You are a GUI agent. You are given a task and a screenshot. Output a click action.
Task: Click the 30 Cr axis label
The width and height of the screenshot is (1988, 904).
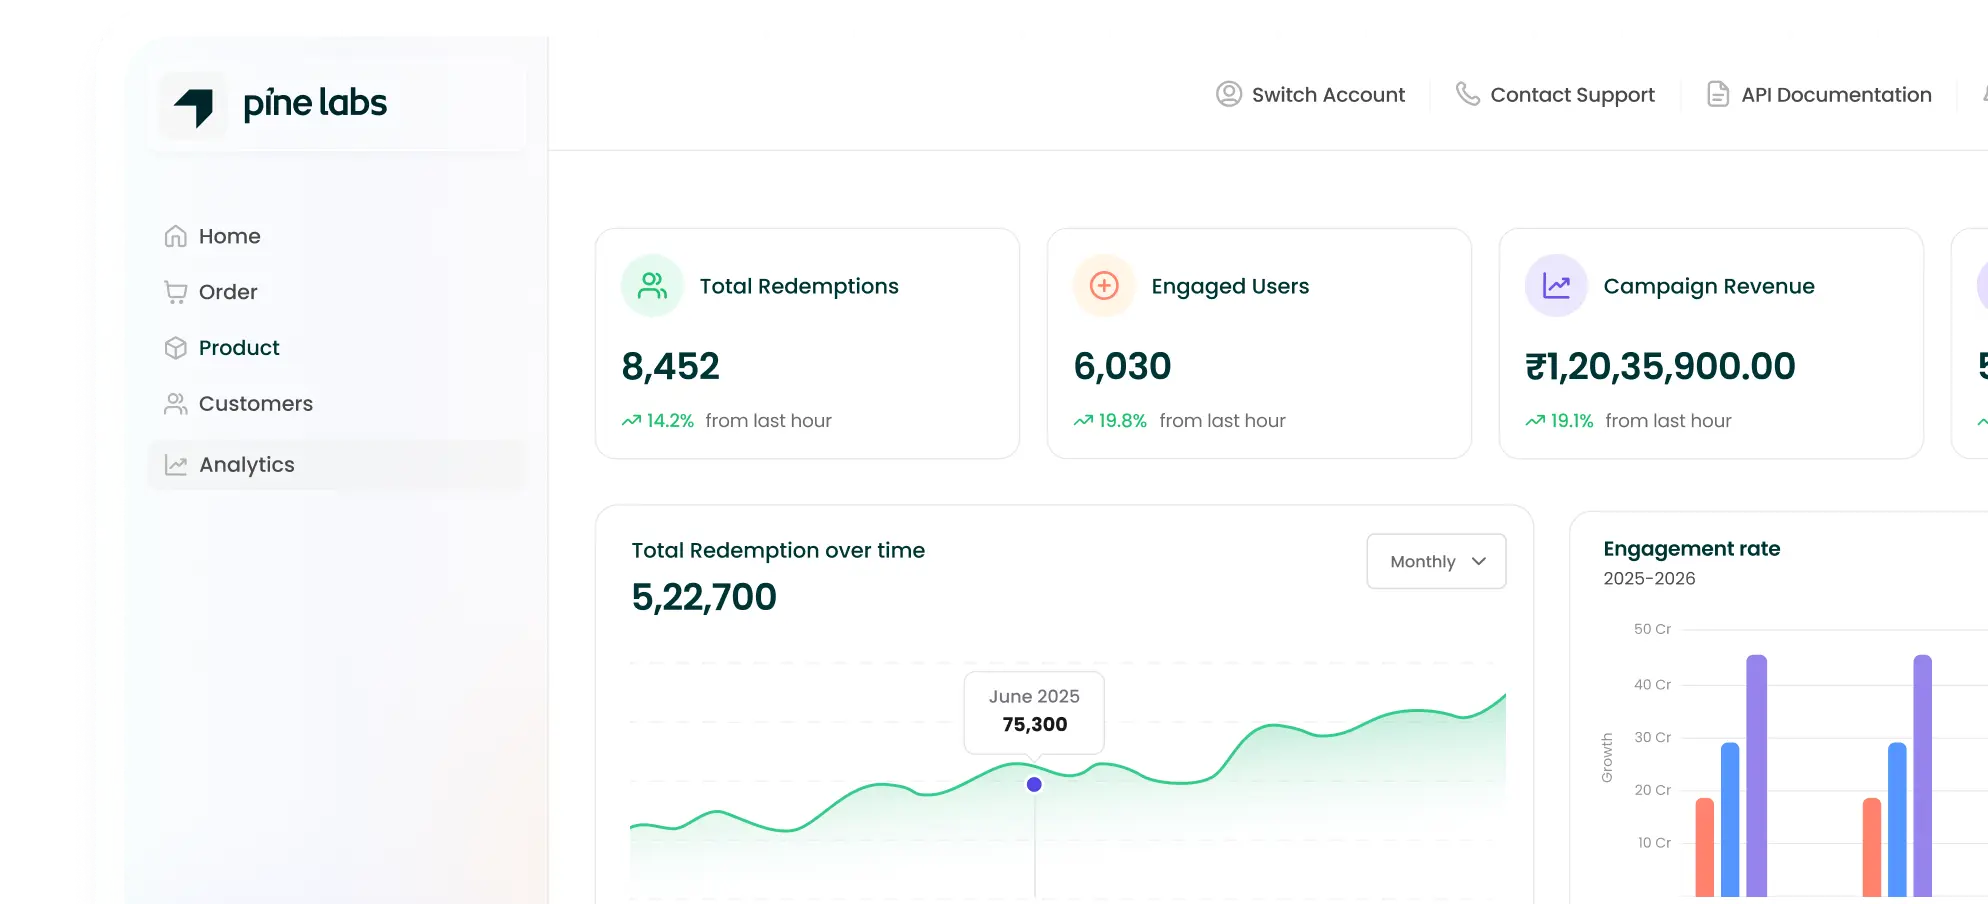[x=1652, y=737]
